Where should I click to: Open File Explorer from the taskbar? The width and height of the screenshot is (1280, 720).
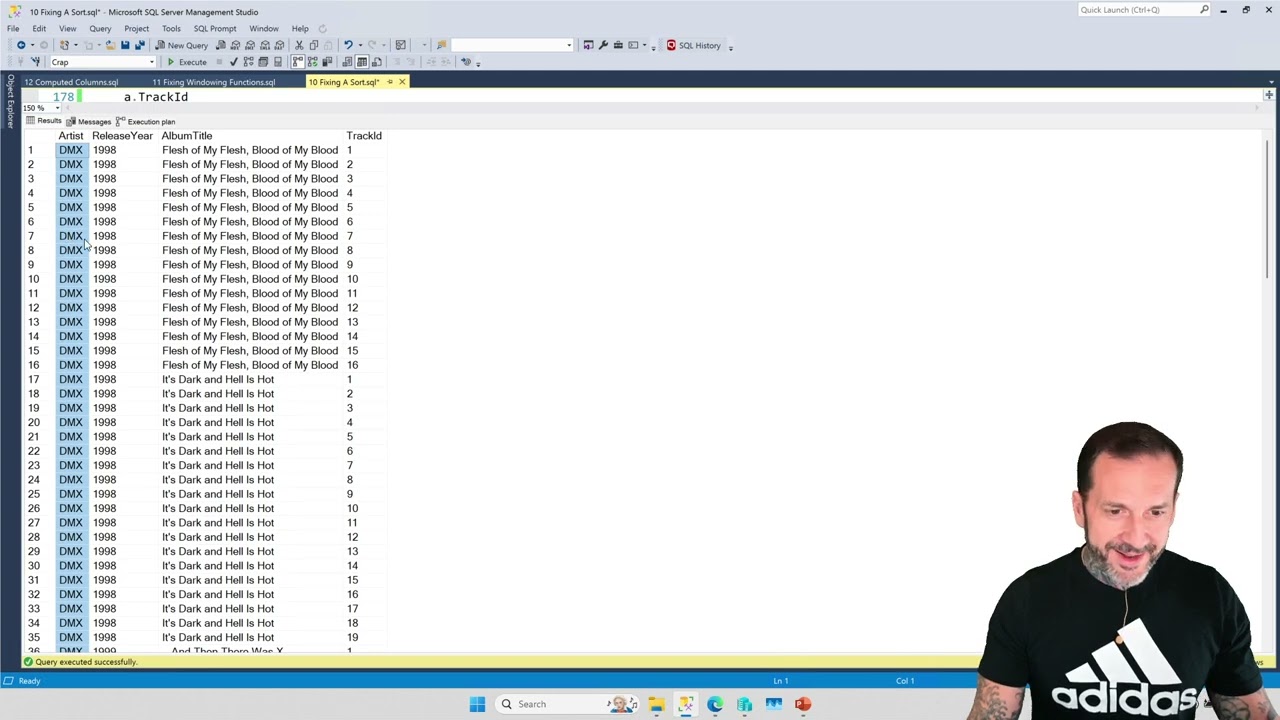656,704
